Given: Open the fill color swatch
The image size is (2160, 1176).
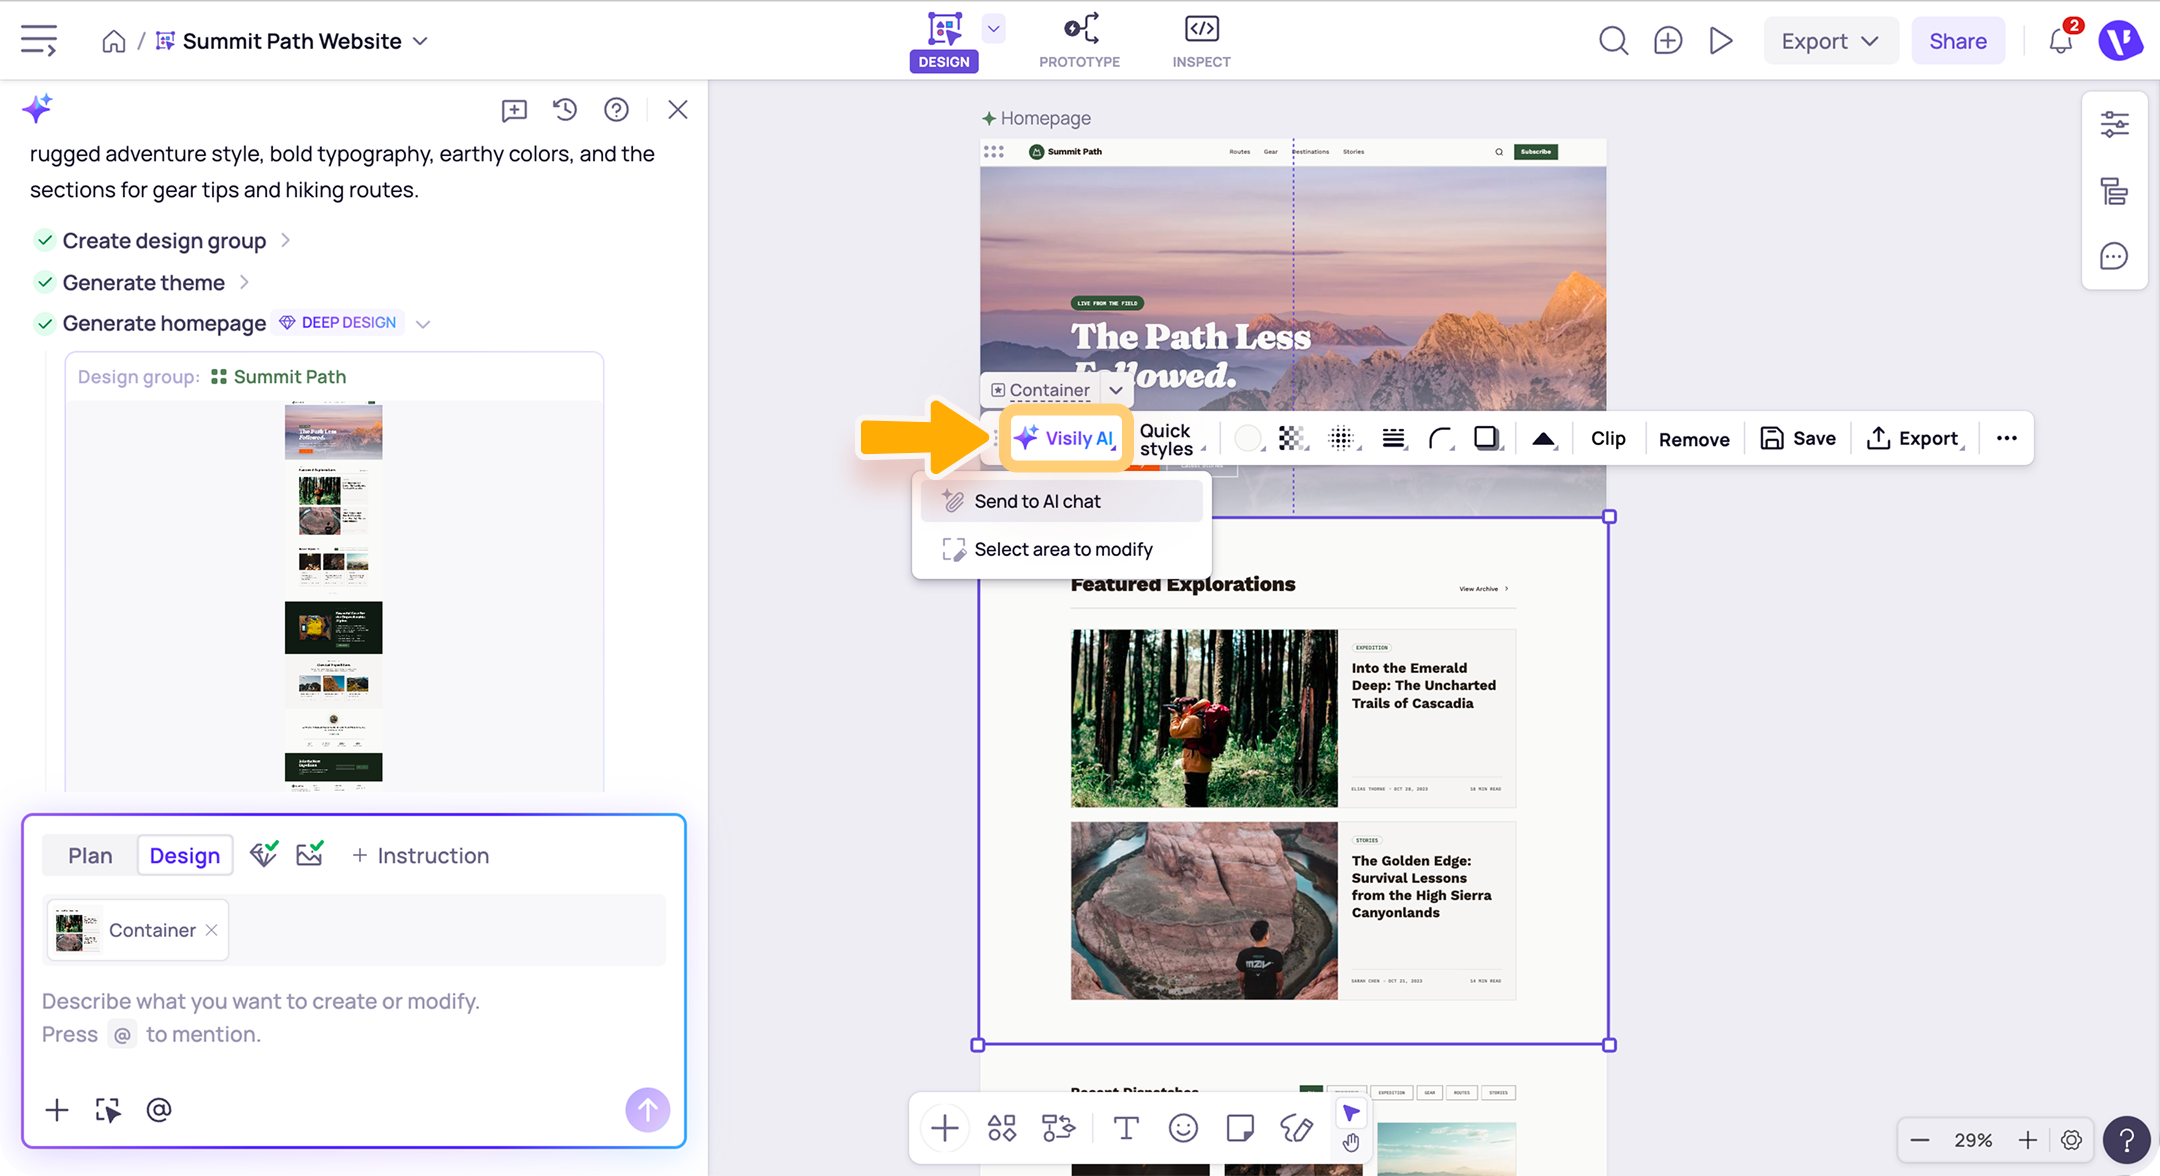Looking at the screenshot, I should coord(1248,438).
